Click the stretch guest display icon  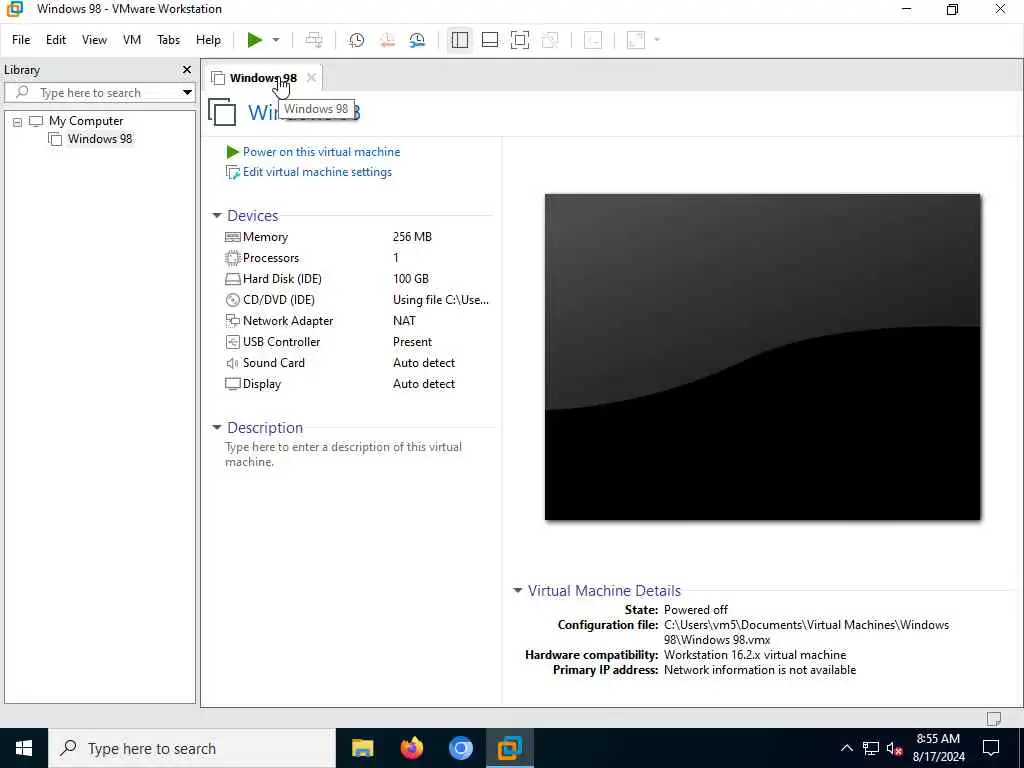point(636,40)
